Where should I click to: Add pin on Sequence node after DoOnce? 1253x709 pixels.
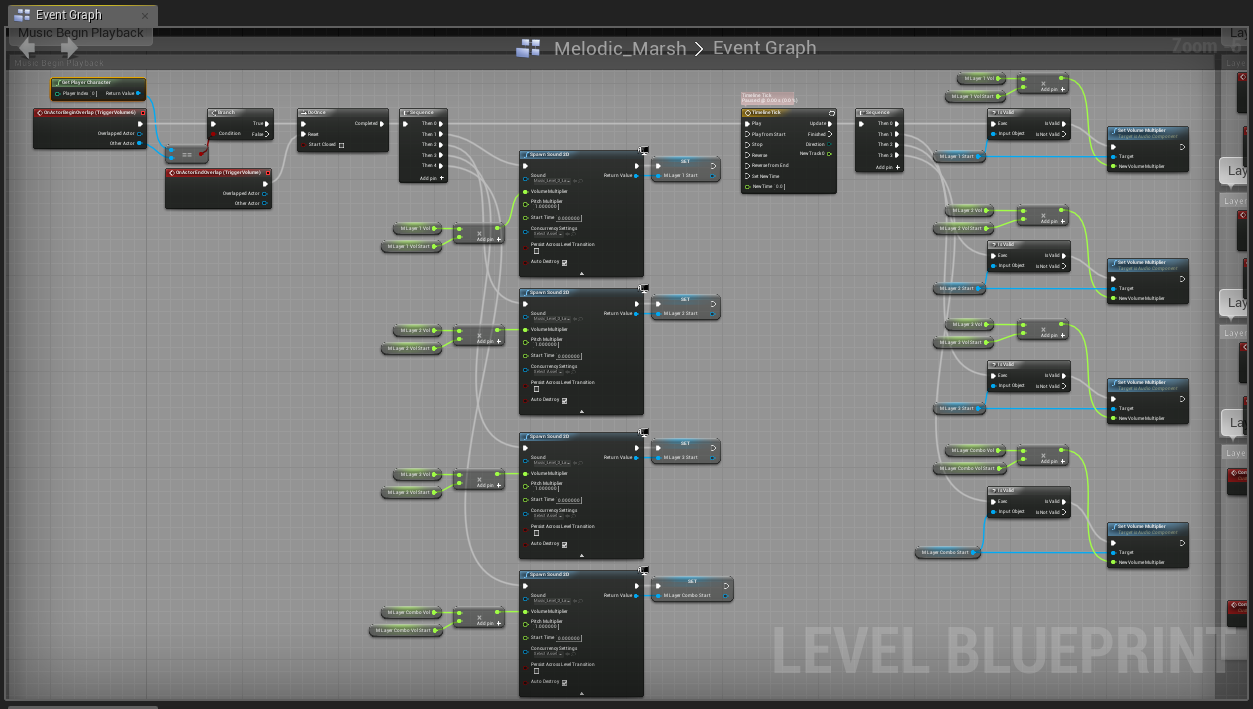pos(432,177)
